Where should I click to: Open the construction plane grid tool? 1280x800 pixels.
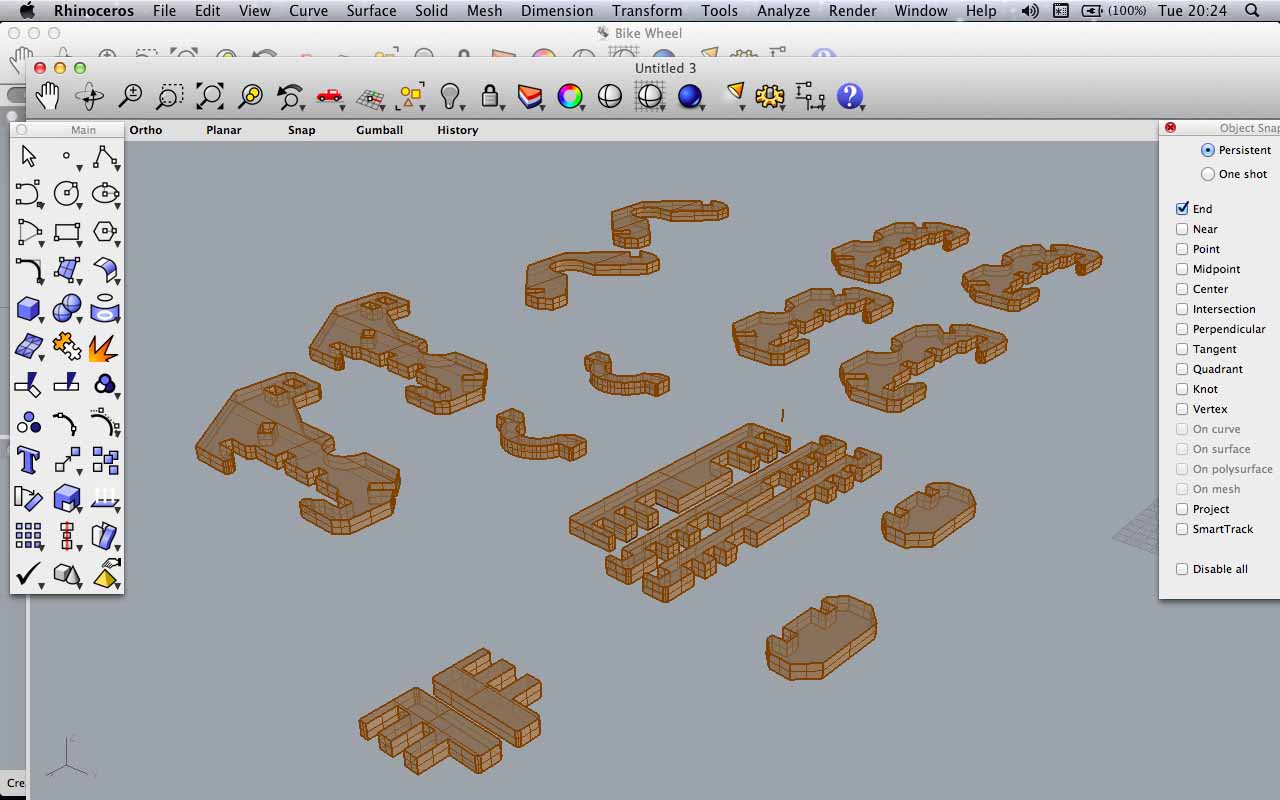370,97
